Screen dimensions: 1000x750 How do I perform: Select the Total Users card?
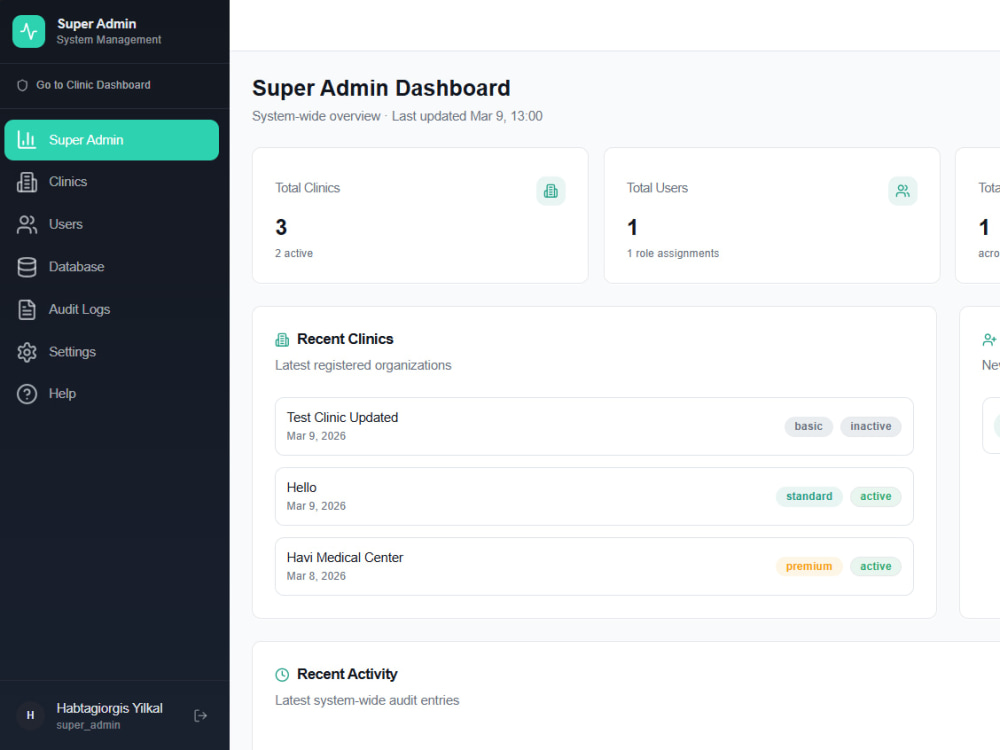[x=772, y=216]
